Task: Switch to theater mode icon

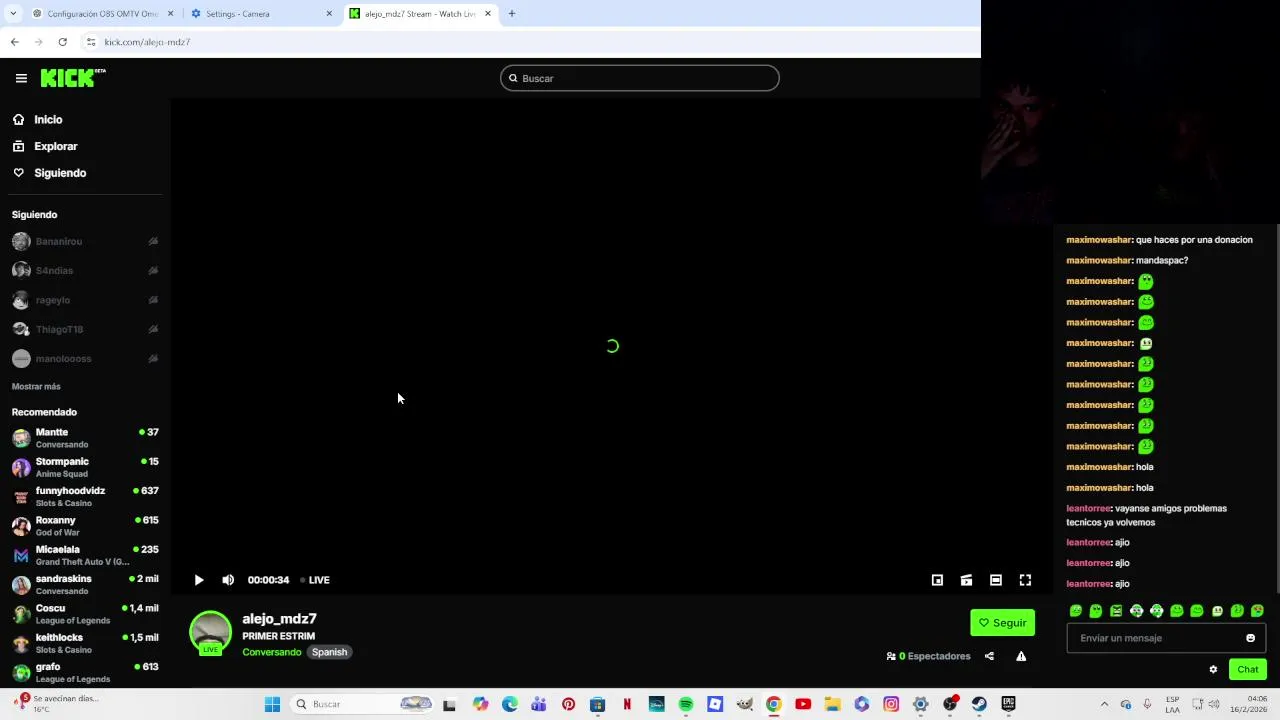Action: 996,580
